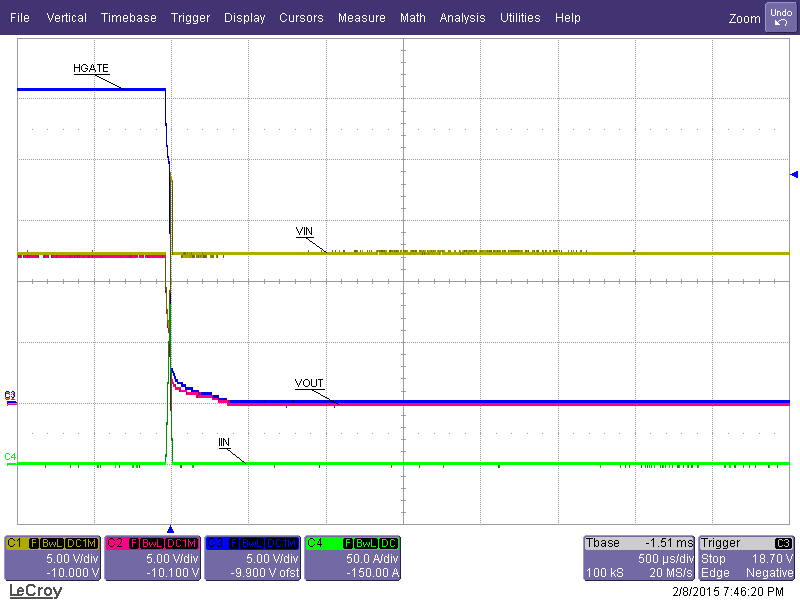Select the C3 ground level marker
Viewport: 800px width, 600px height.
10,396
